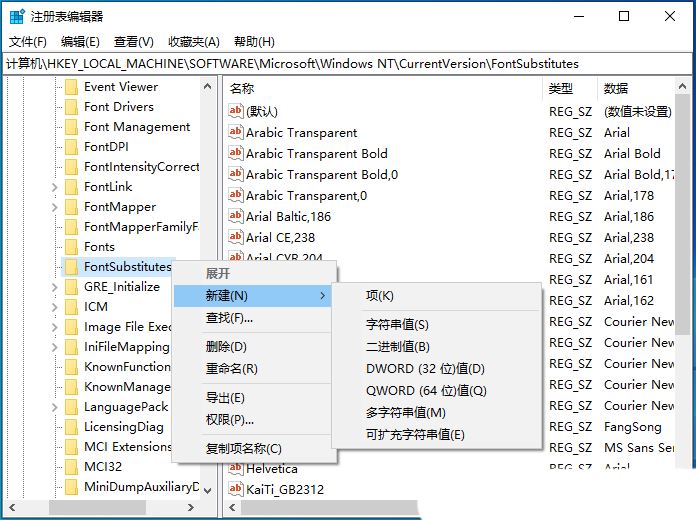Click the GRE_Initialize folder icon
The height and width of the screenshot is (520, 696).
pos(71,287)
